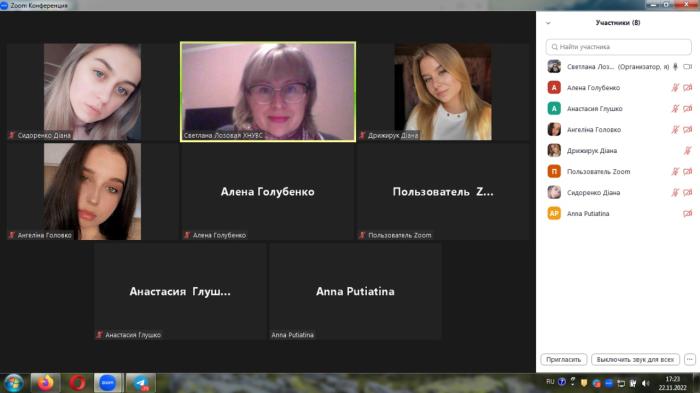Image resolution: width=700 pixels, height=393 pixels.
Task: Click the Anna Putiatina name in participants list
Action: click(588, 213)
